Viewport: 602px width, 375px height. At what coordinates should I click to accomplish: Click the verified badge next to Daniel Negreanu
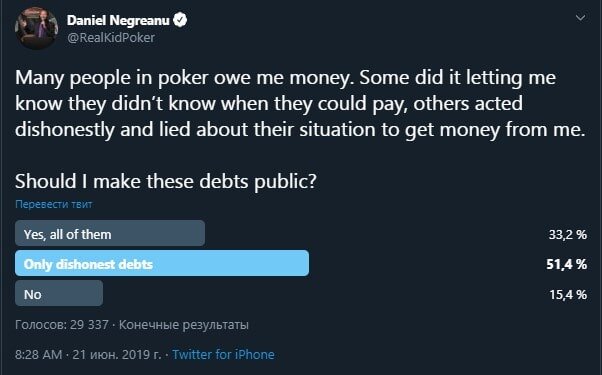(180, 20)
